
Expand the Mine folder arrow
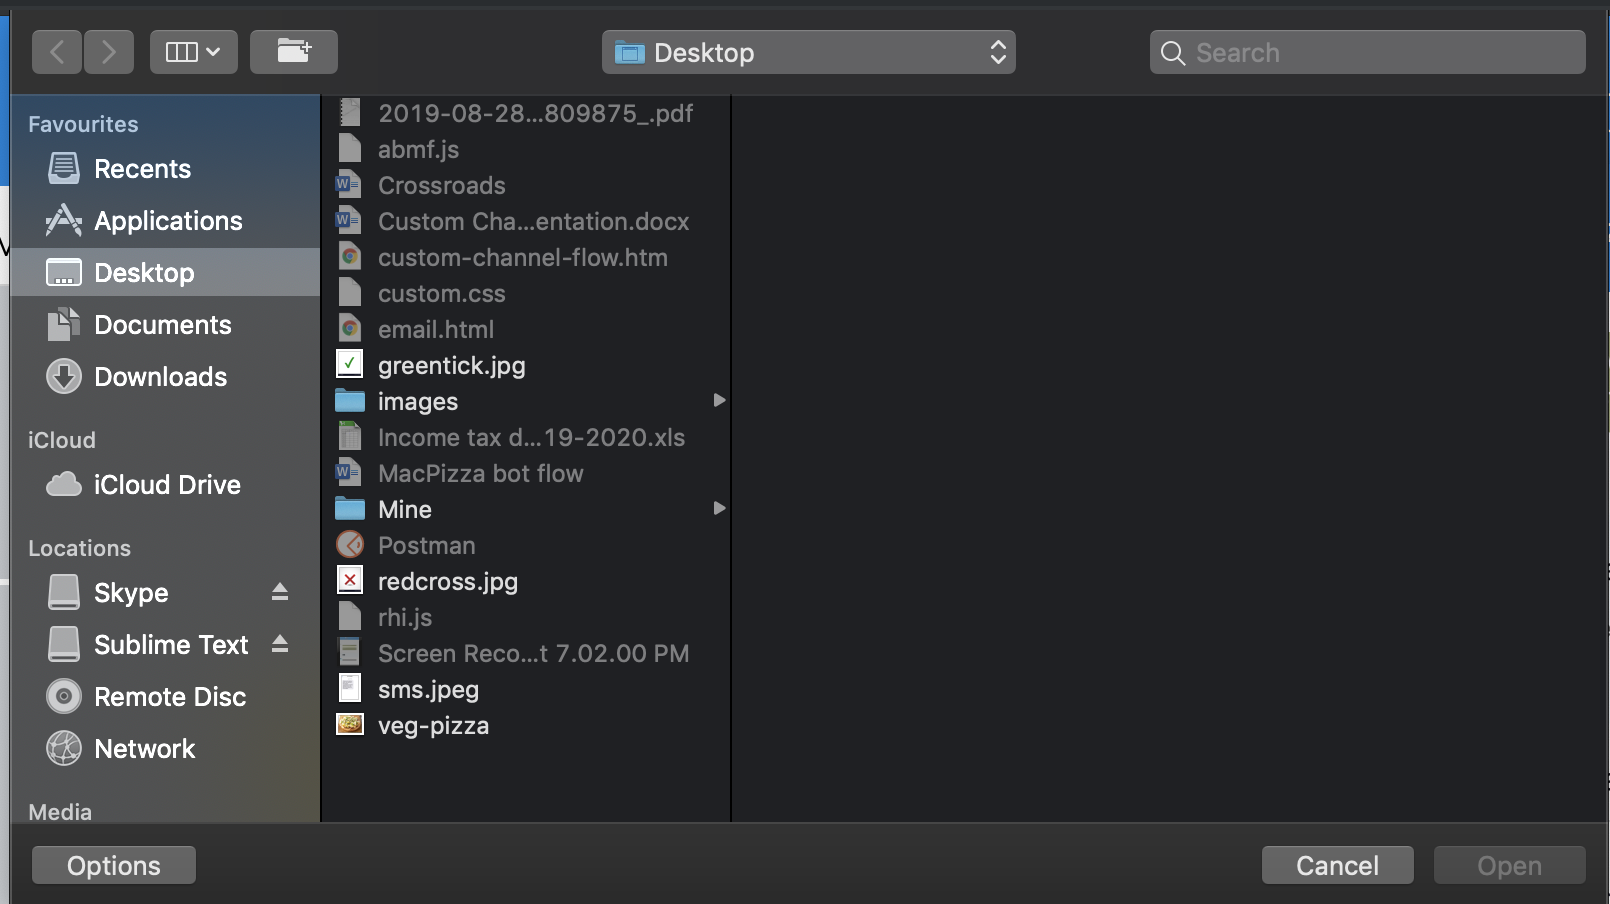[718, 509]
